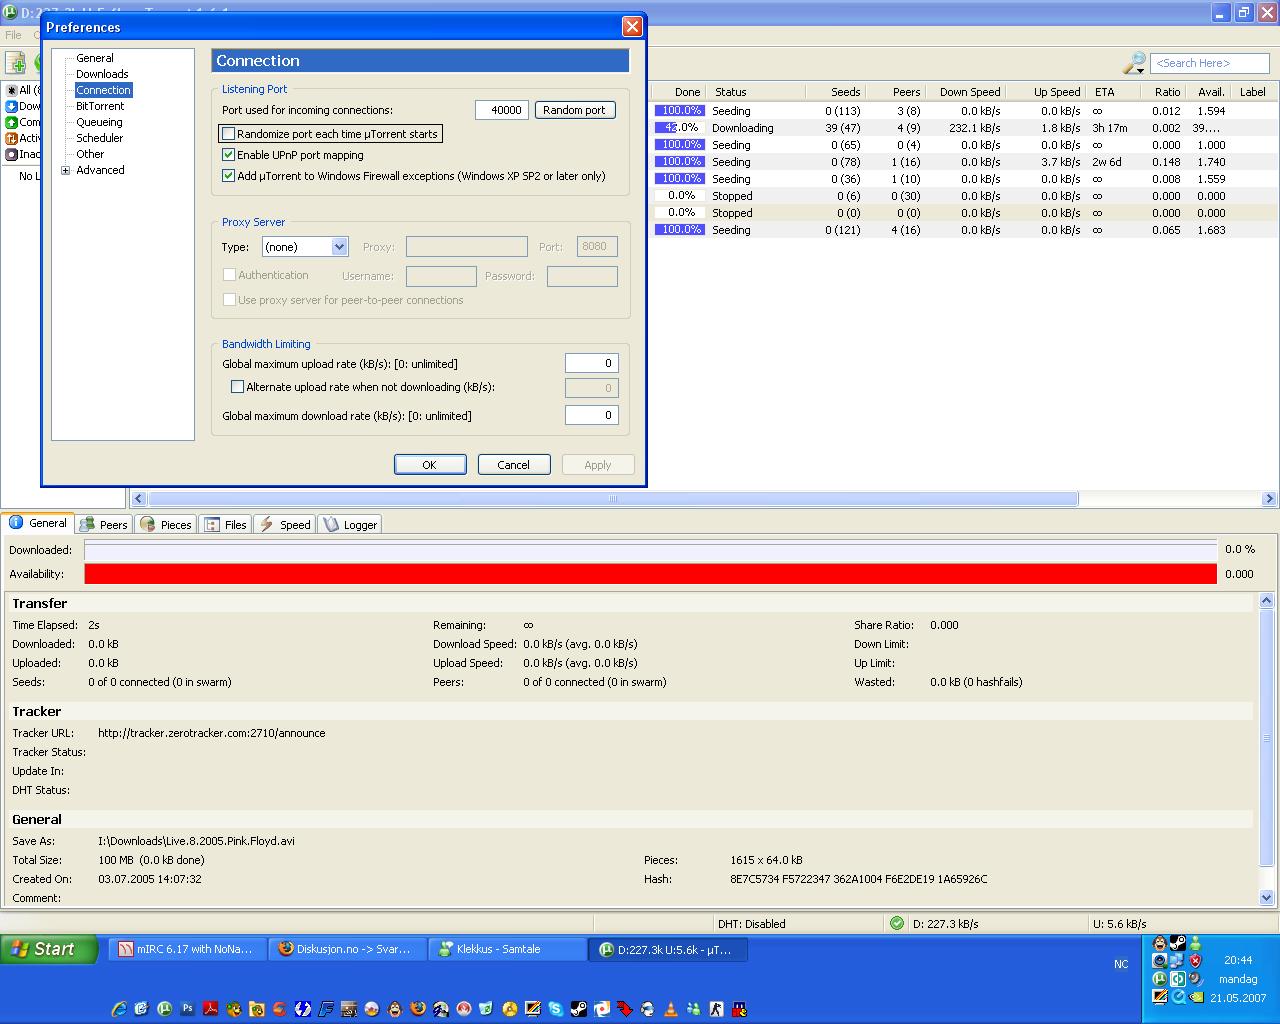Screen dimensions: 1280x1024
Task: Open the Logger tab
Action: click(351, 524)
